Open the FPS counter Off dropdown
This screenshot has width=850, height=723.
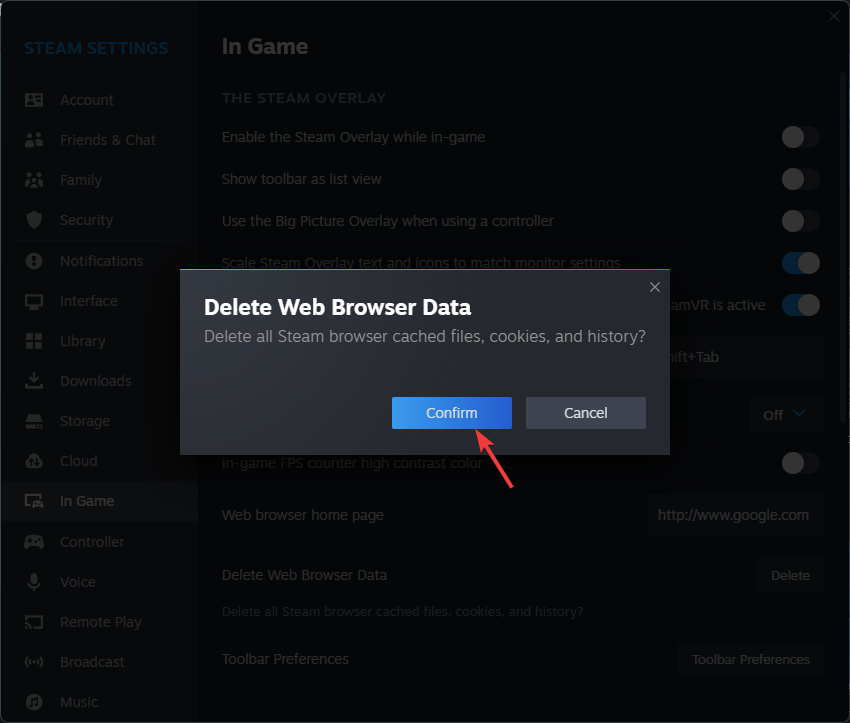[x=787, y=415]
